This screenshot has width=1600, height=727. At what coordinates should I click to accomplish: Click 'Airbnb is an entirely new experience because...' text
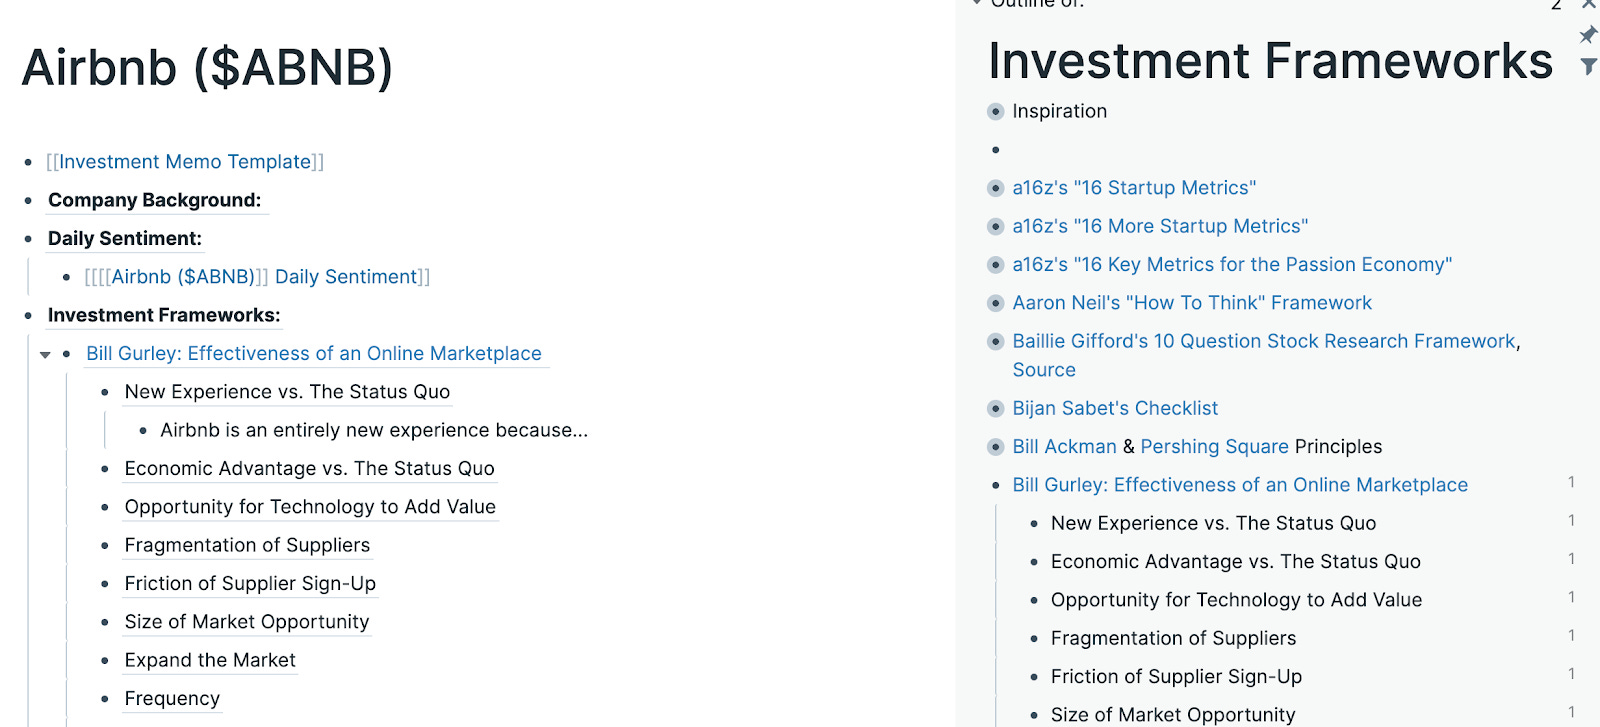pyautogui.click(x=374, y=431)
